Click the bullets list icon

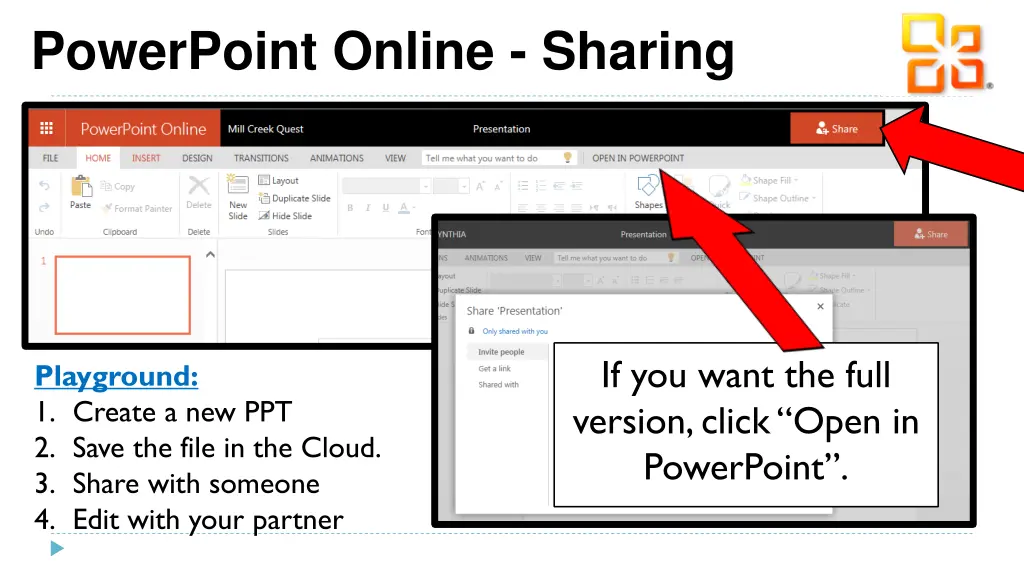(x=523, y=186)
